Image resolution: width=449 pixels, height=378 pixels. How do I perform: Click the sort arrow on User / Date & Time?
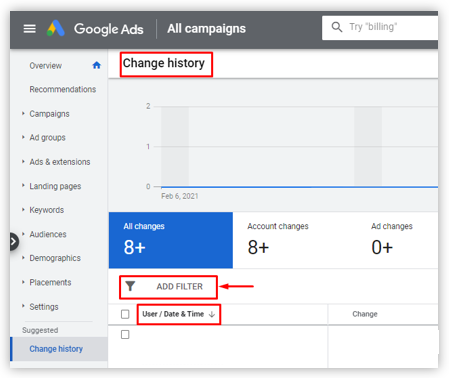[212, 314]
